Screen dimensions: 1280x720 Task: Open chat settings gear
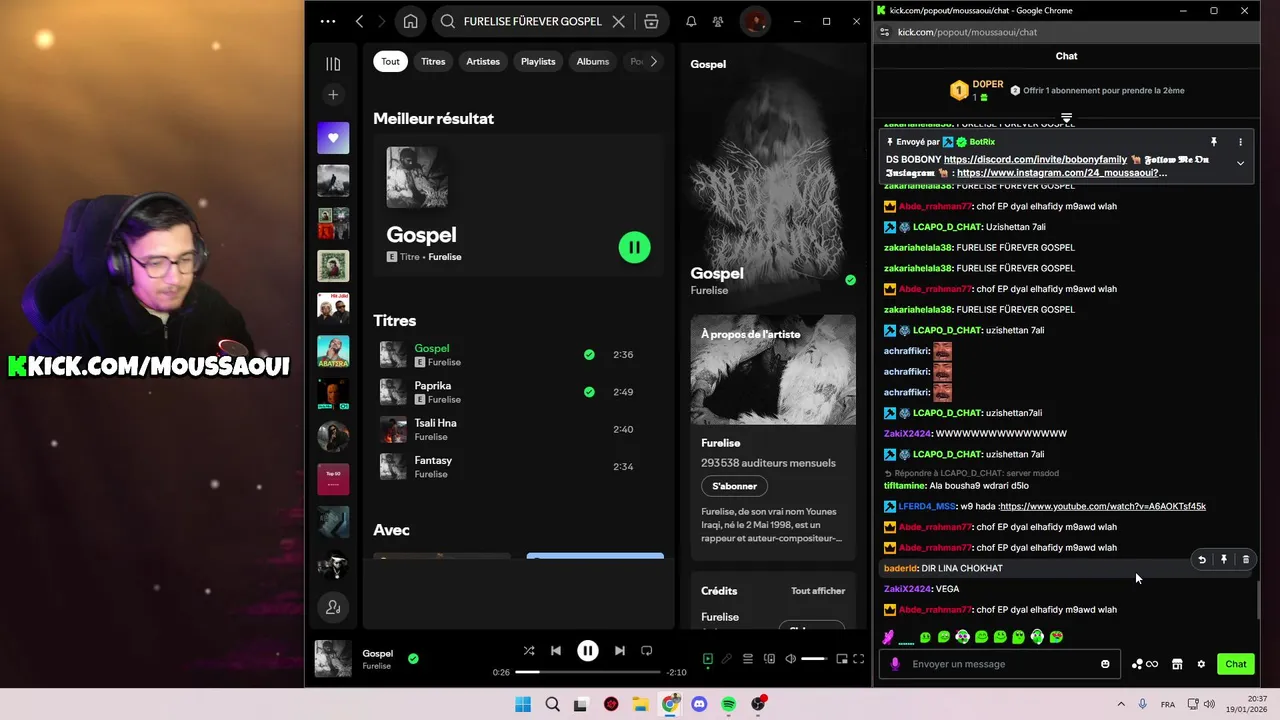pyautogui.click(x=1201, y=664)
